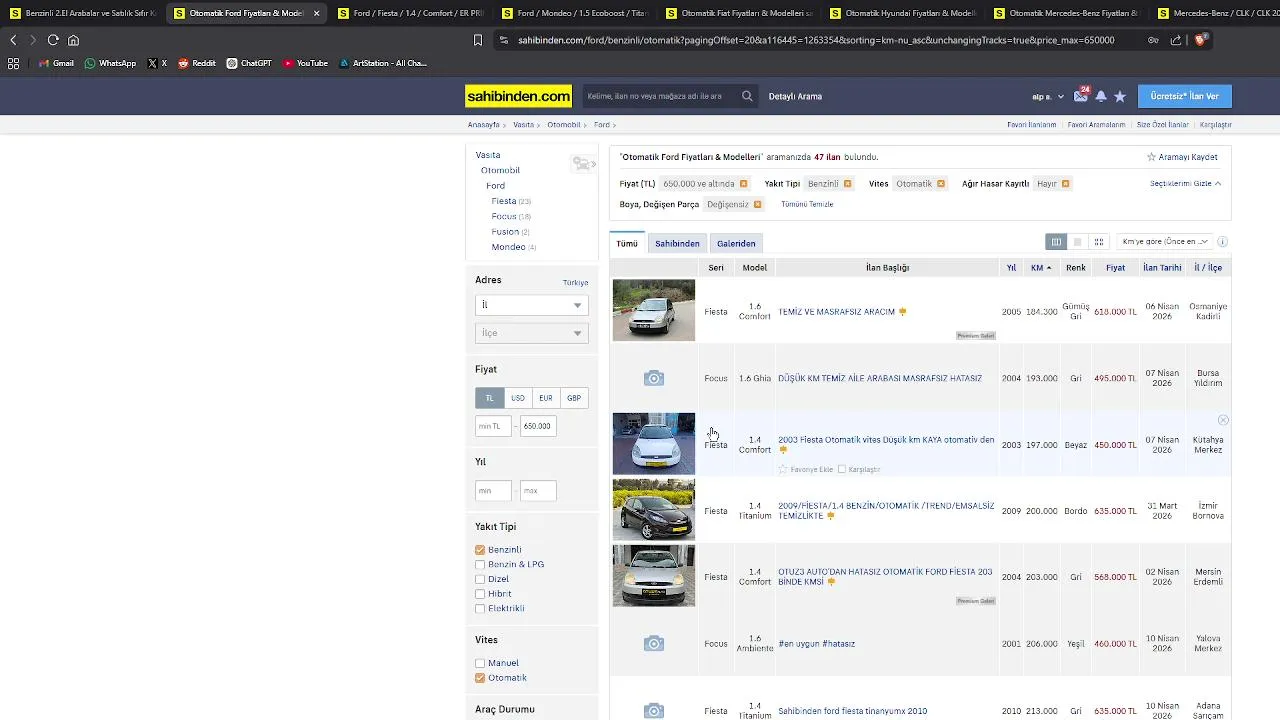Open the Gmail bookmark

coord(56,63)
